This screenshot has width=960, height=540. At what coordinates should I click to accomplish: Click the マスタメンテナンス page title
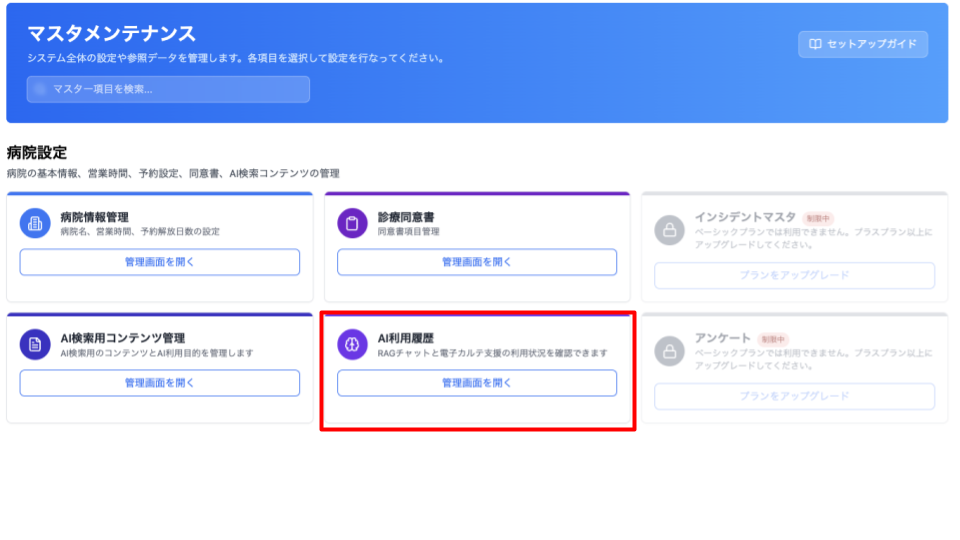click(x=111, y=34)
